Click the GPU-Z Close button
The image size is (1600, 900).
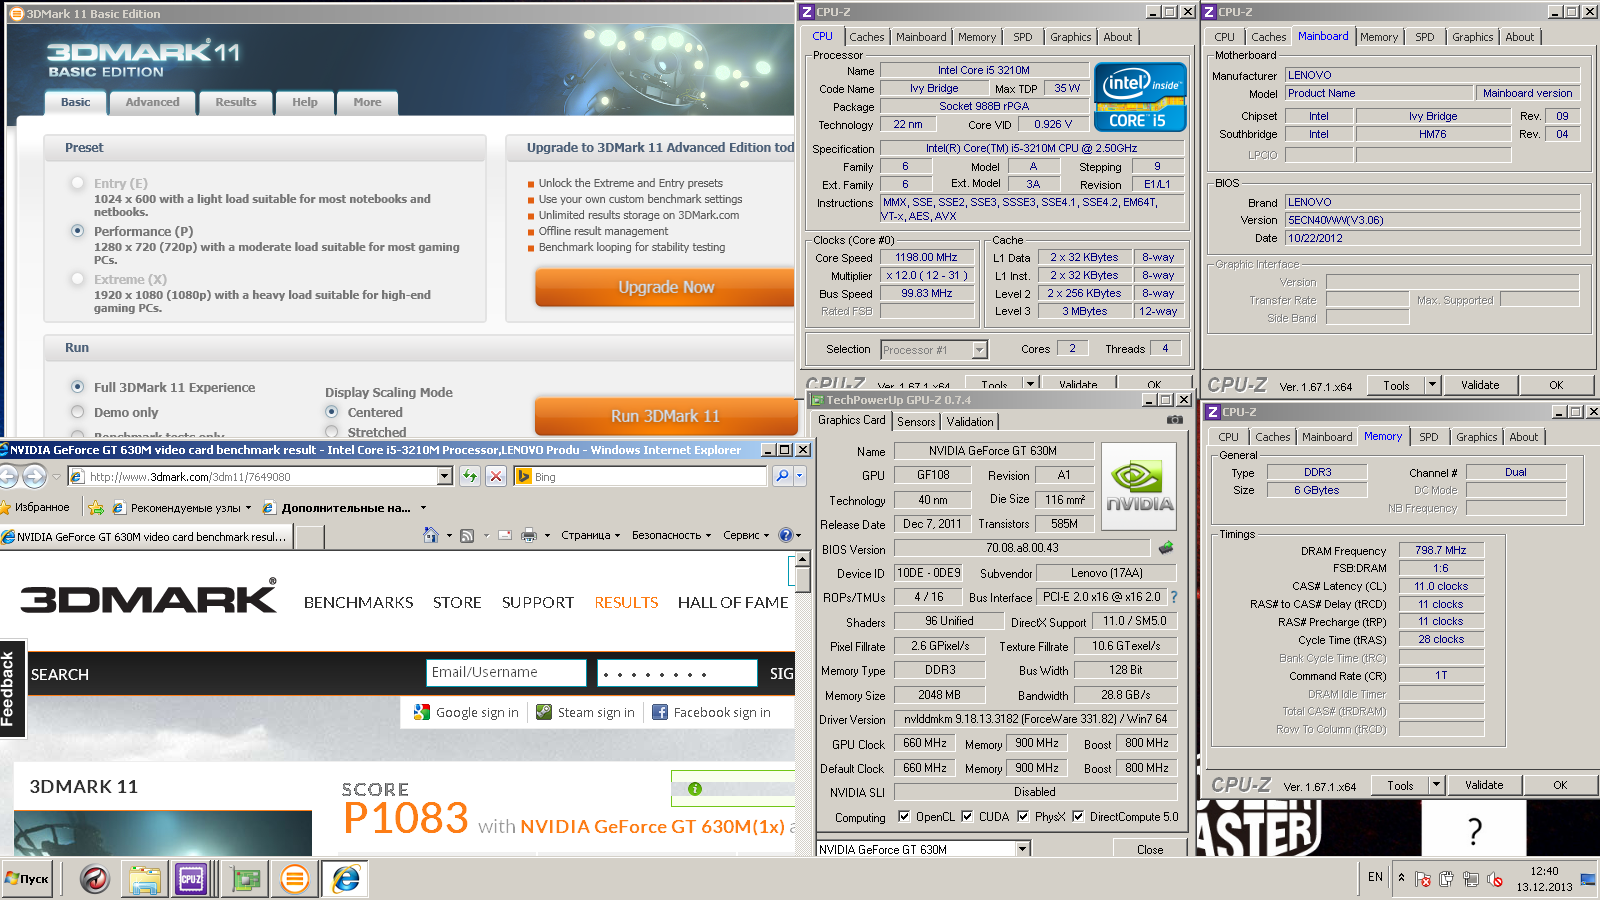click(x=1150, y=849)
